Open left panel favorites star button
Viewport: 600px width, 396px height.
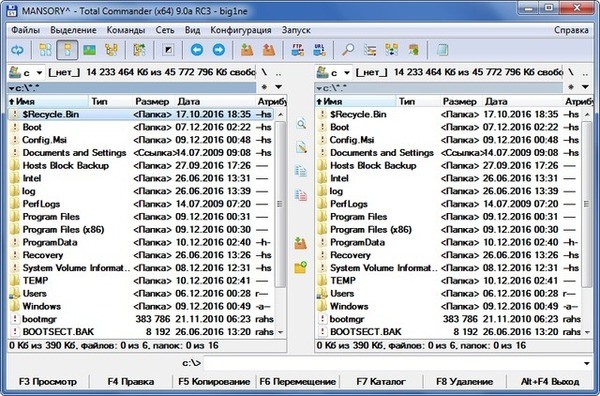click(x=264, y=87)
